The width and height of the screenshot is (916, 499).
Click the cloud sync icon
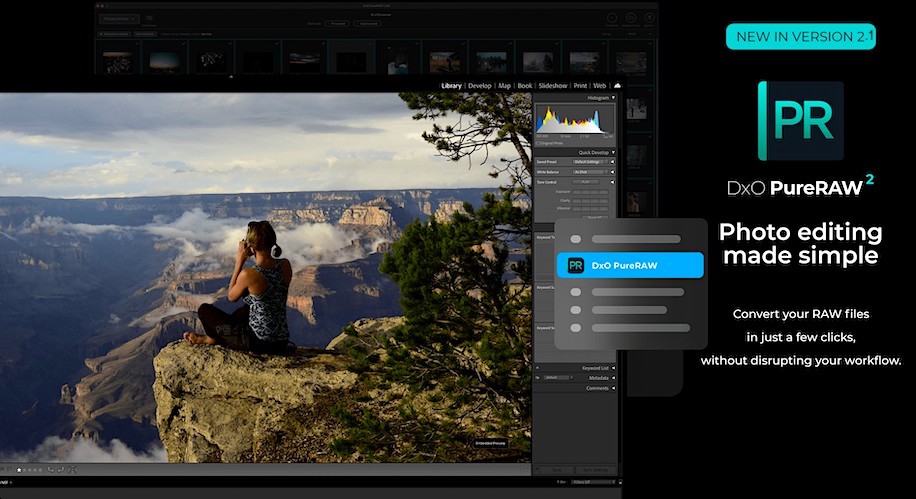point(617,85)
